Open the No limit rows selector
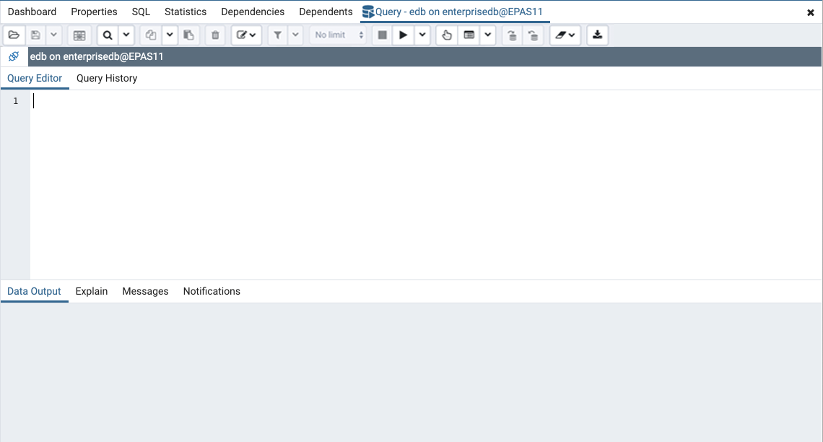The width and height of the screenshot is (823, 442). tap(338, 35)
